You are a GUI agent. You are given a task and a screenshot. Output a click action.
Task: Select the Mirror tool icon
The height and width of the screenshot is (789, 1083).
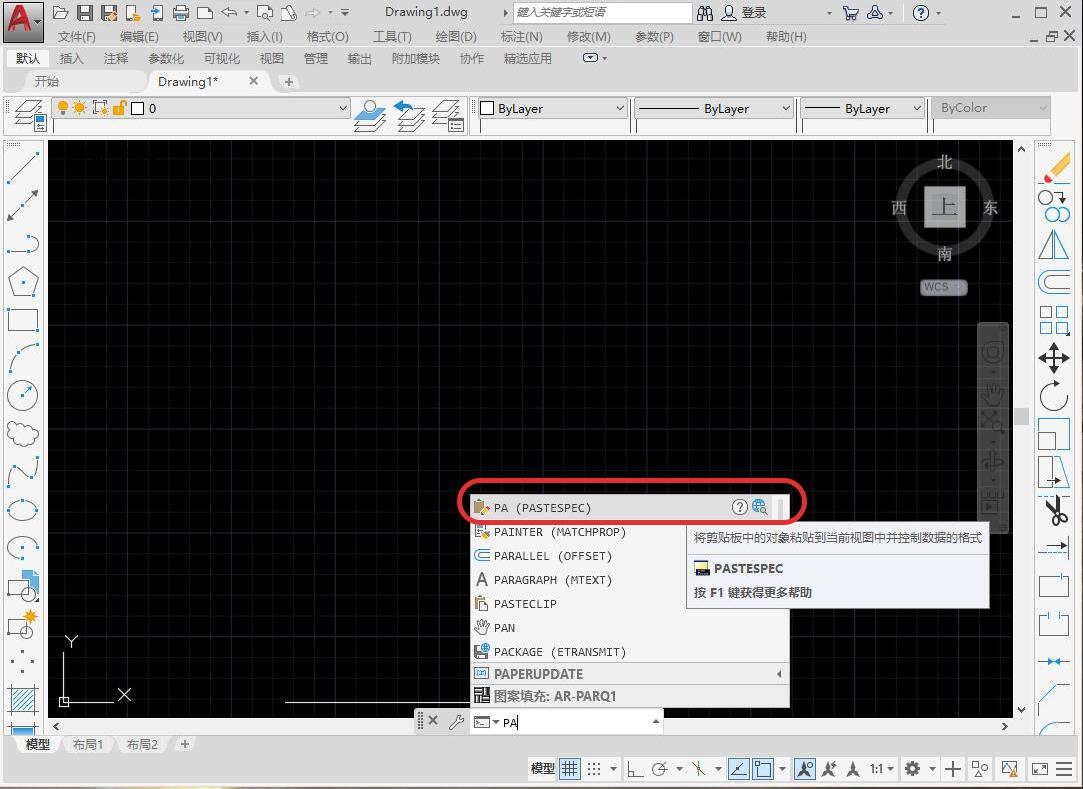click(1054, 244)
